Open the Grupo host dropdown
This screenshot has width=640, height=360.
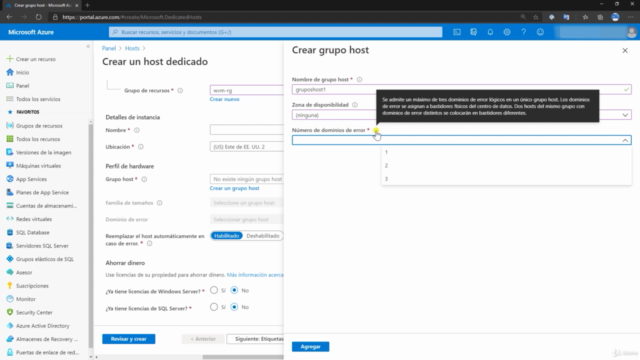coord(247,179)
